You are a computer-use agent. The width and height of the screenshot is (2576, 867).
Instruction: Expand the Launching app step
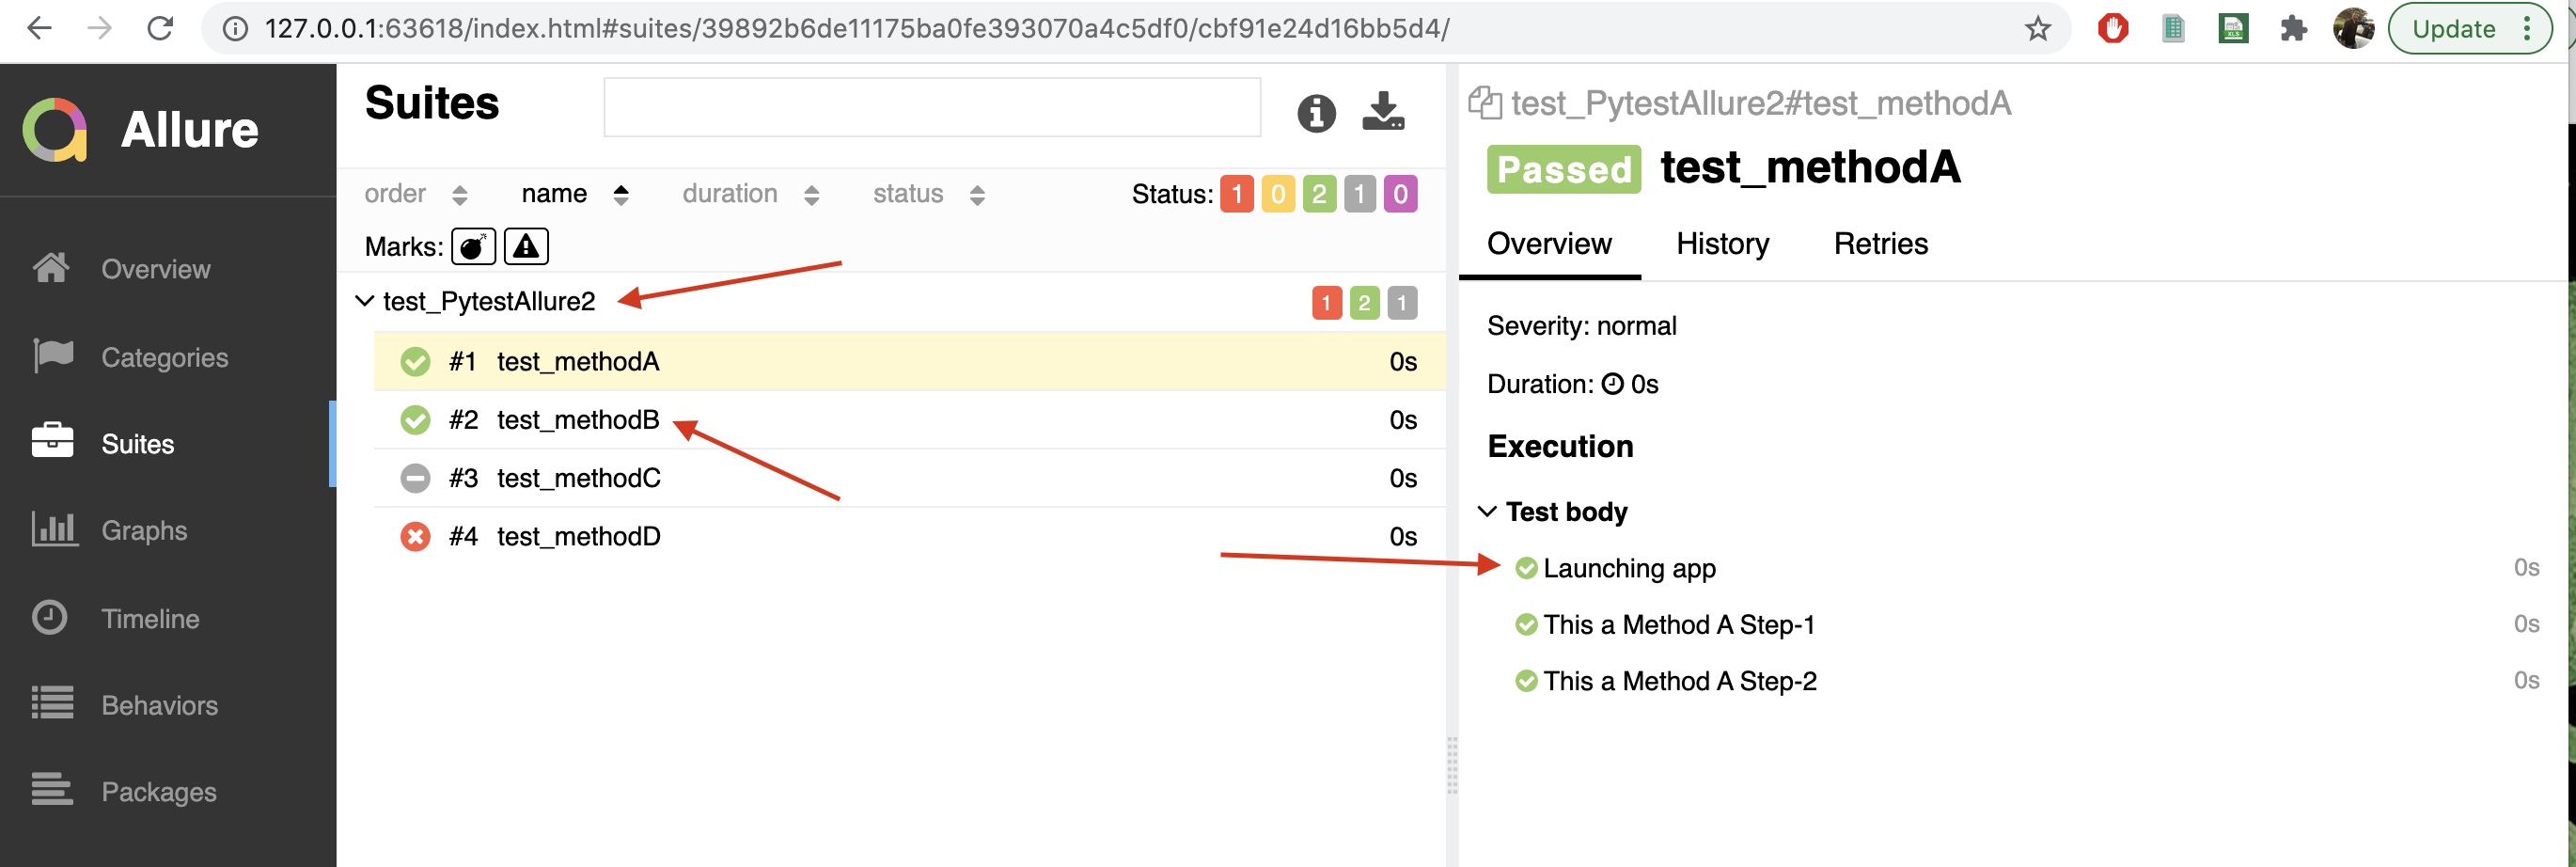coord(1628,568)
